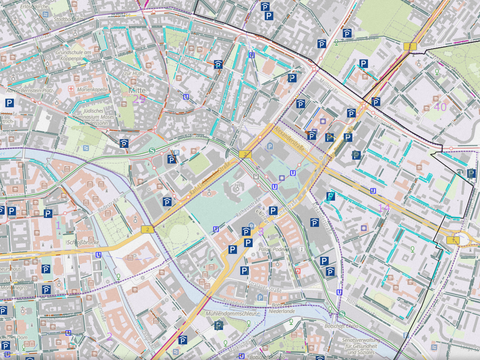480x360 pixels.
Task: Click the green pin icon southeast of zone 14
Action: coord(413,249)
